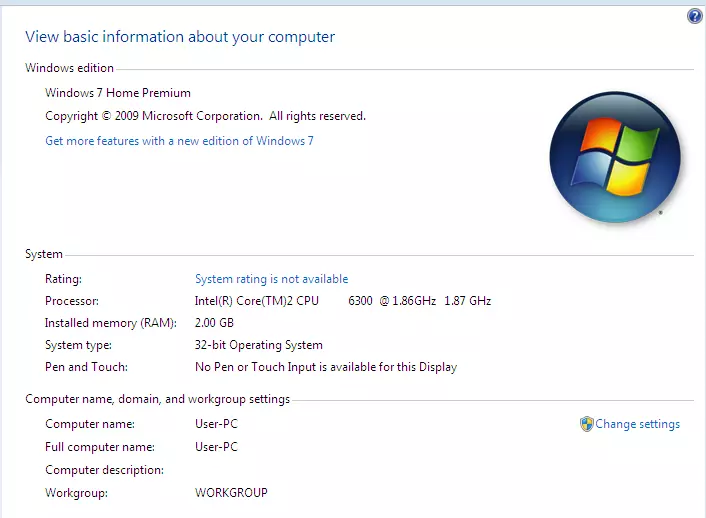Open the blue Help question-mark icon
This screenshot has width=706, height=518.
coord(694,17)
